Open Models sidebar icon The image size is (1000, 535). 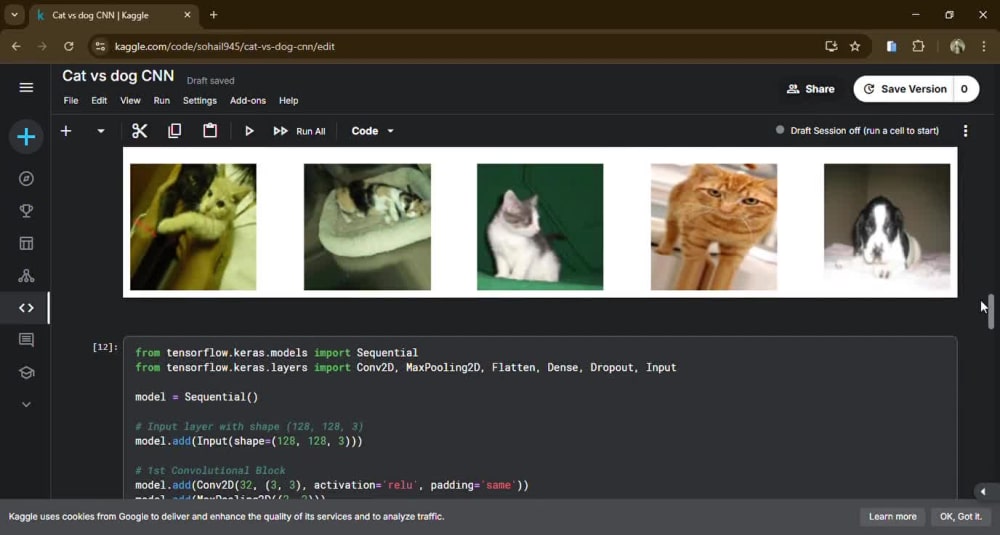(26, 275)
